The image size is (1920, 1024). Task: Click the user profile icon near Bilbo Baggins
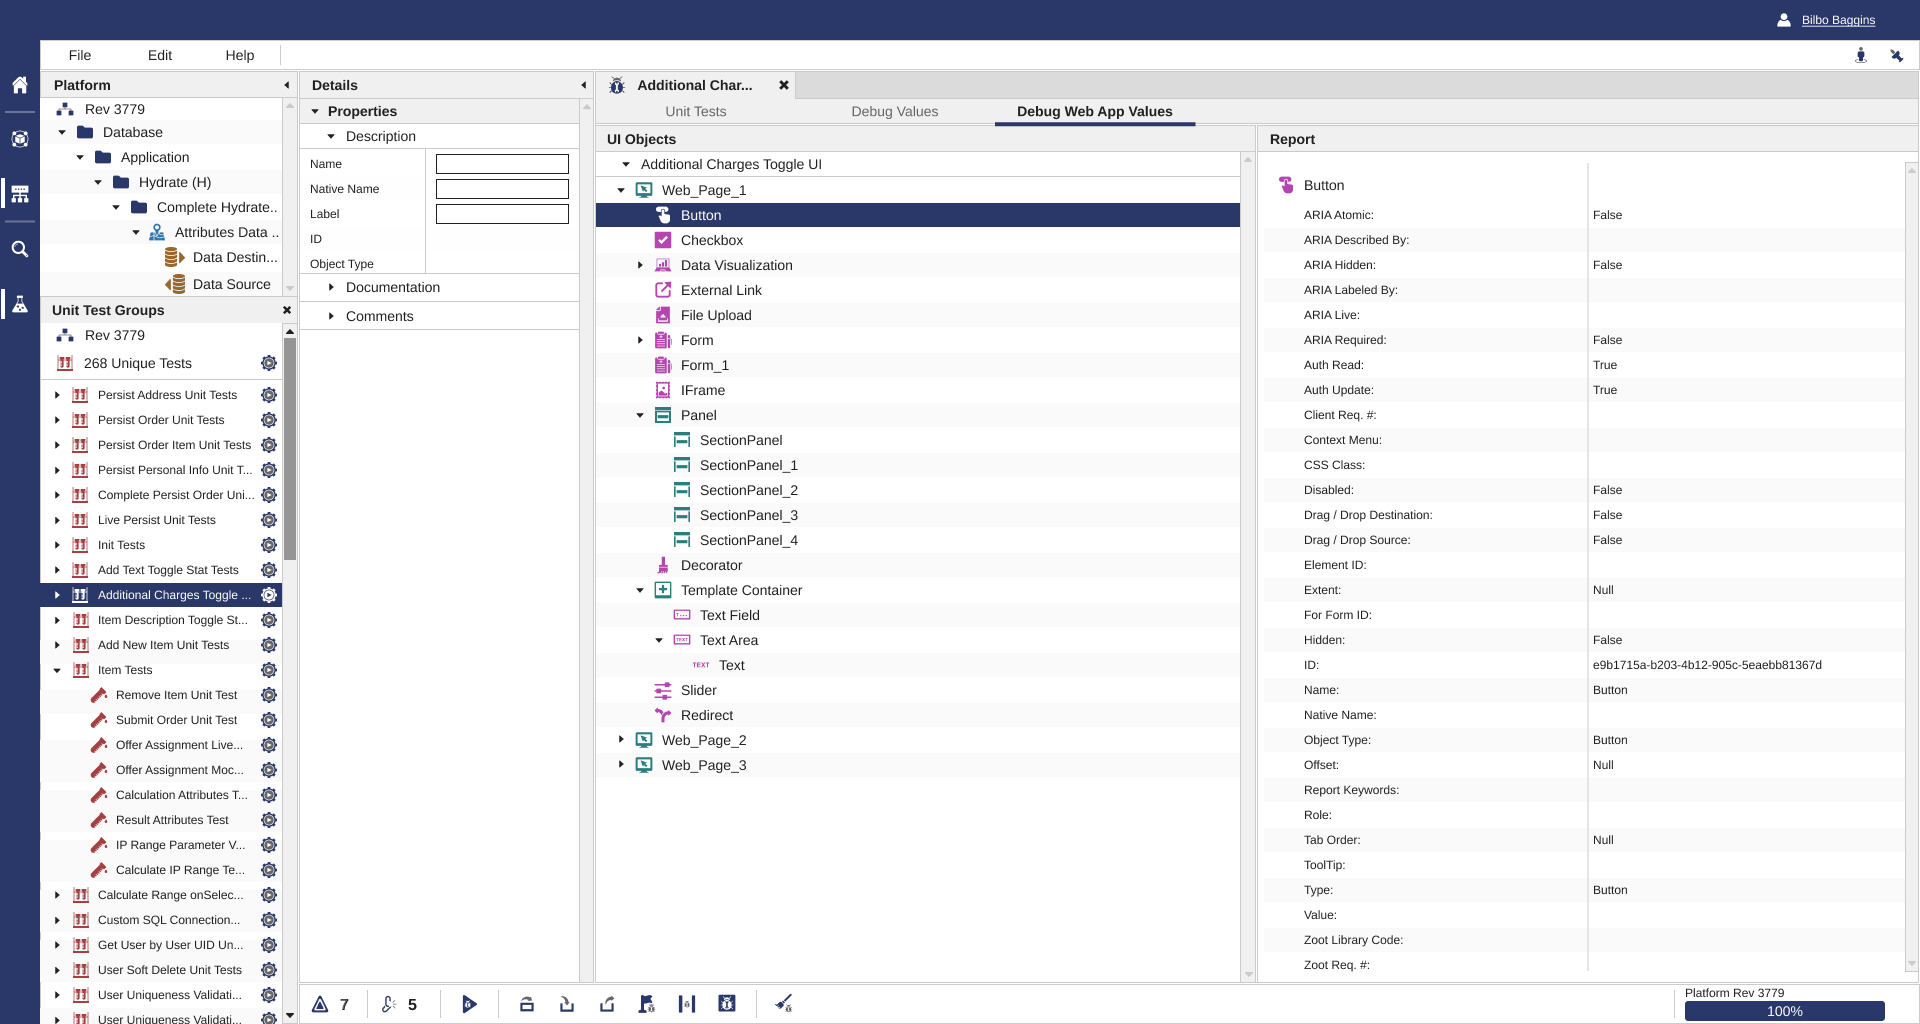point(1783,20)
